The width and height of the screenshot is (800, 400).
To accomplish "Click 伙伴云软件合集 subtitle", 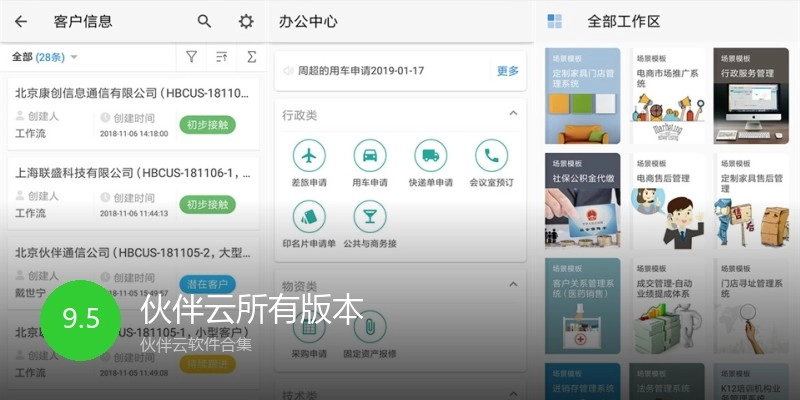I will (x=196, y=344).
